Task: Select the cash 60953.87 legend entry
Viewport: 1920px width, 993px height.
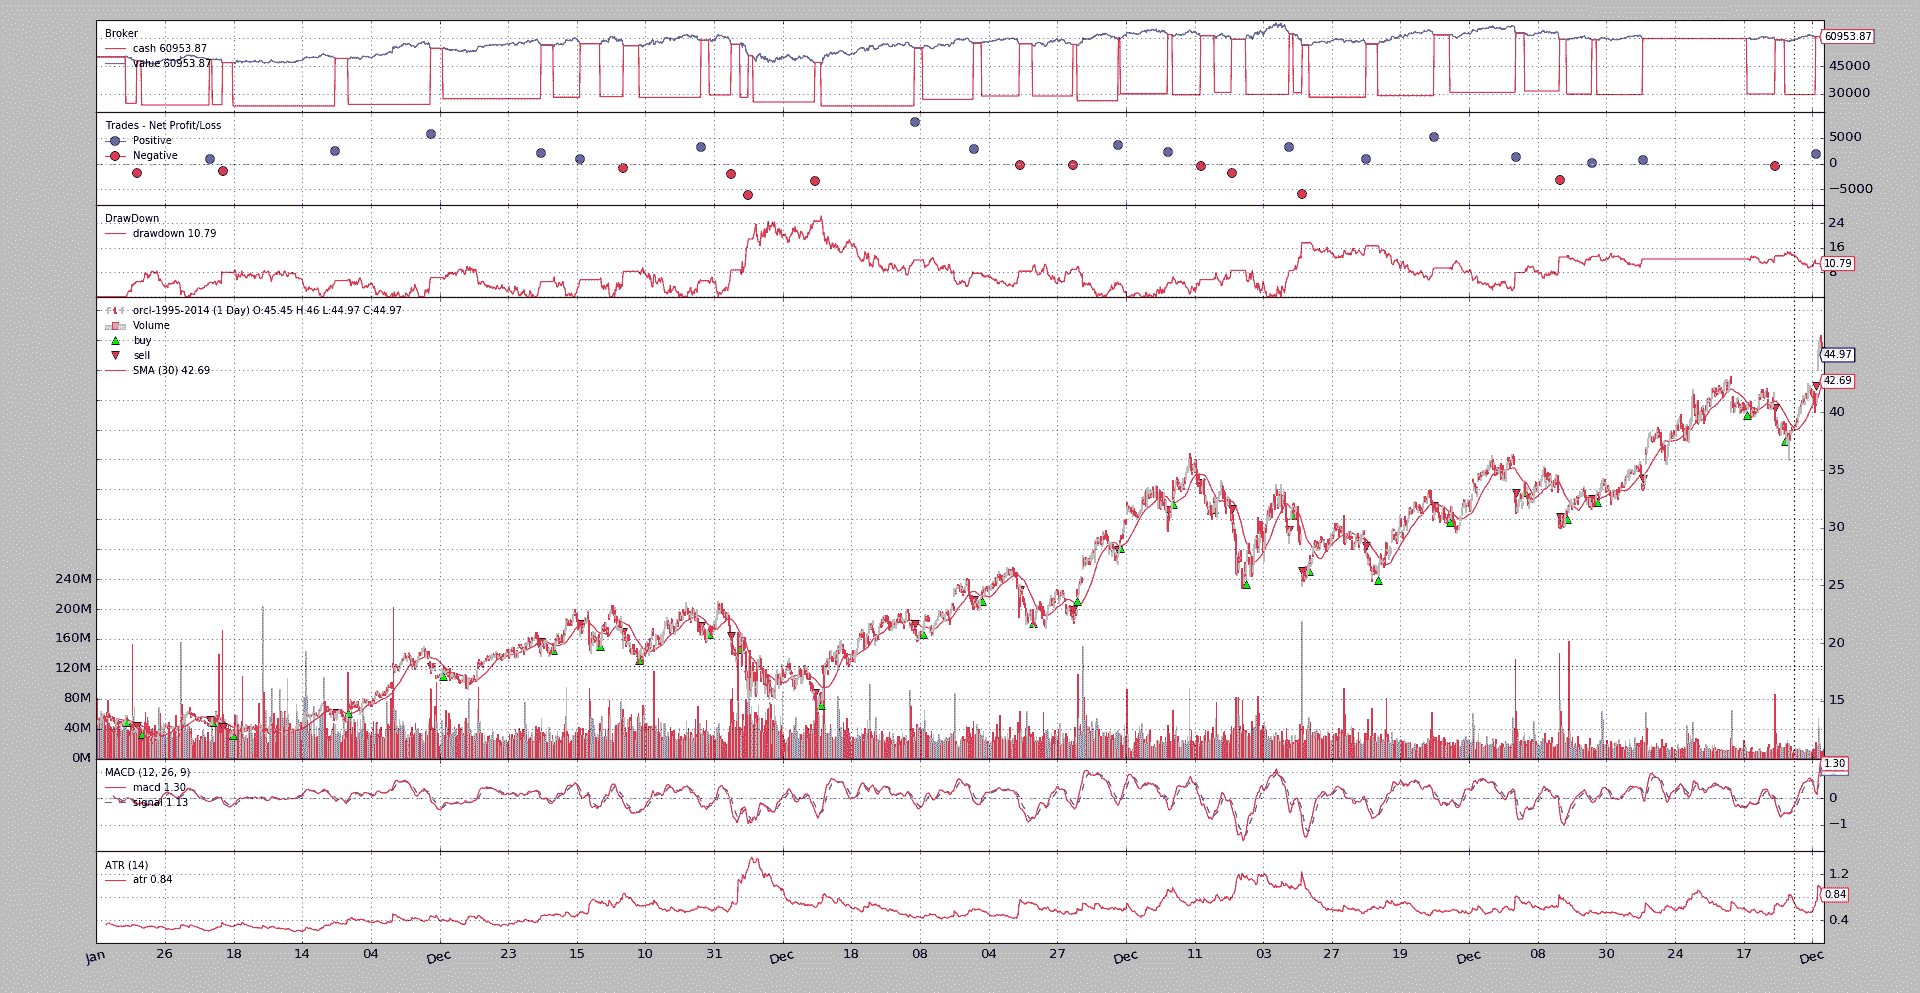Action: tap(156, 49)
